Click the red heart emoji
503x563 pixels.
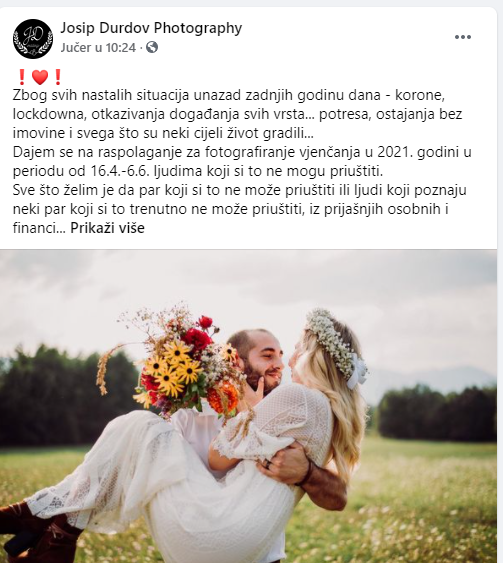pos(40,77)
